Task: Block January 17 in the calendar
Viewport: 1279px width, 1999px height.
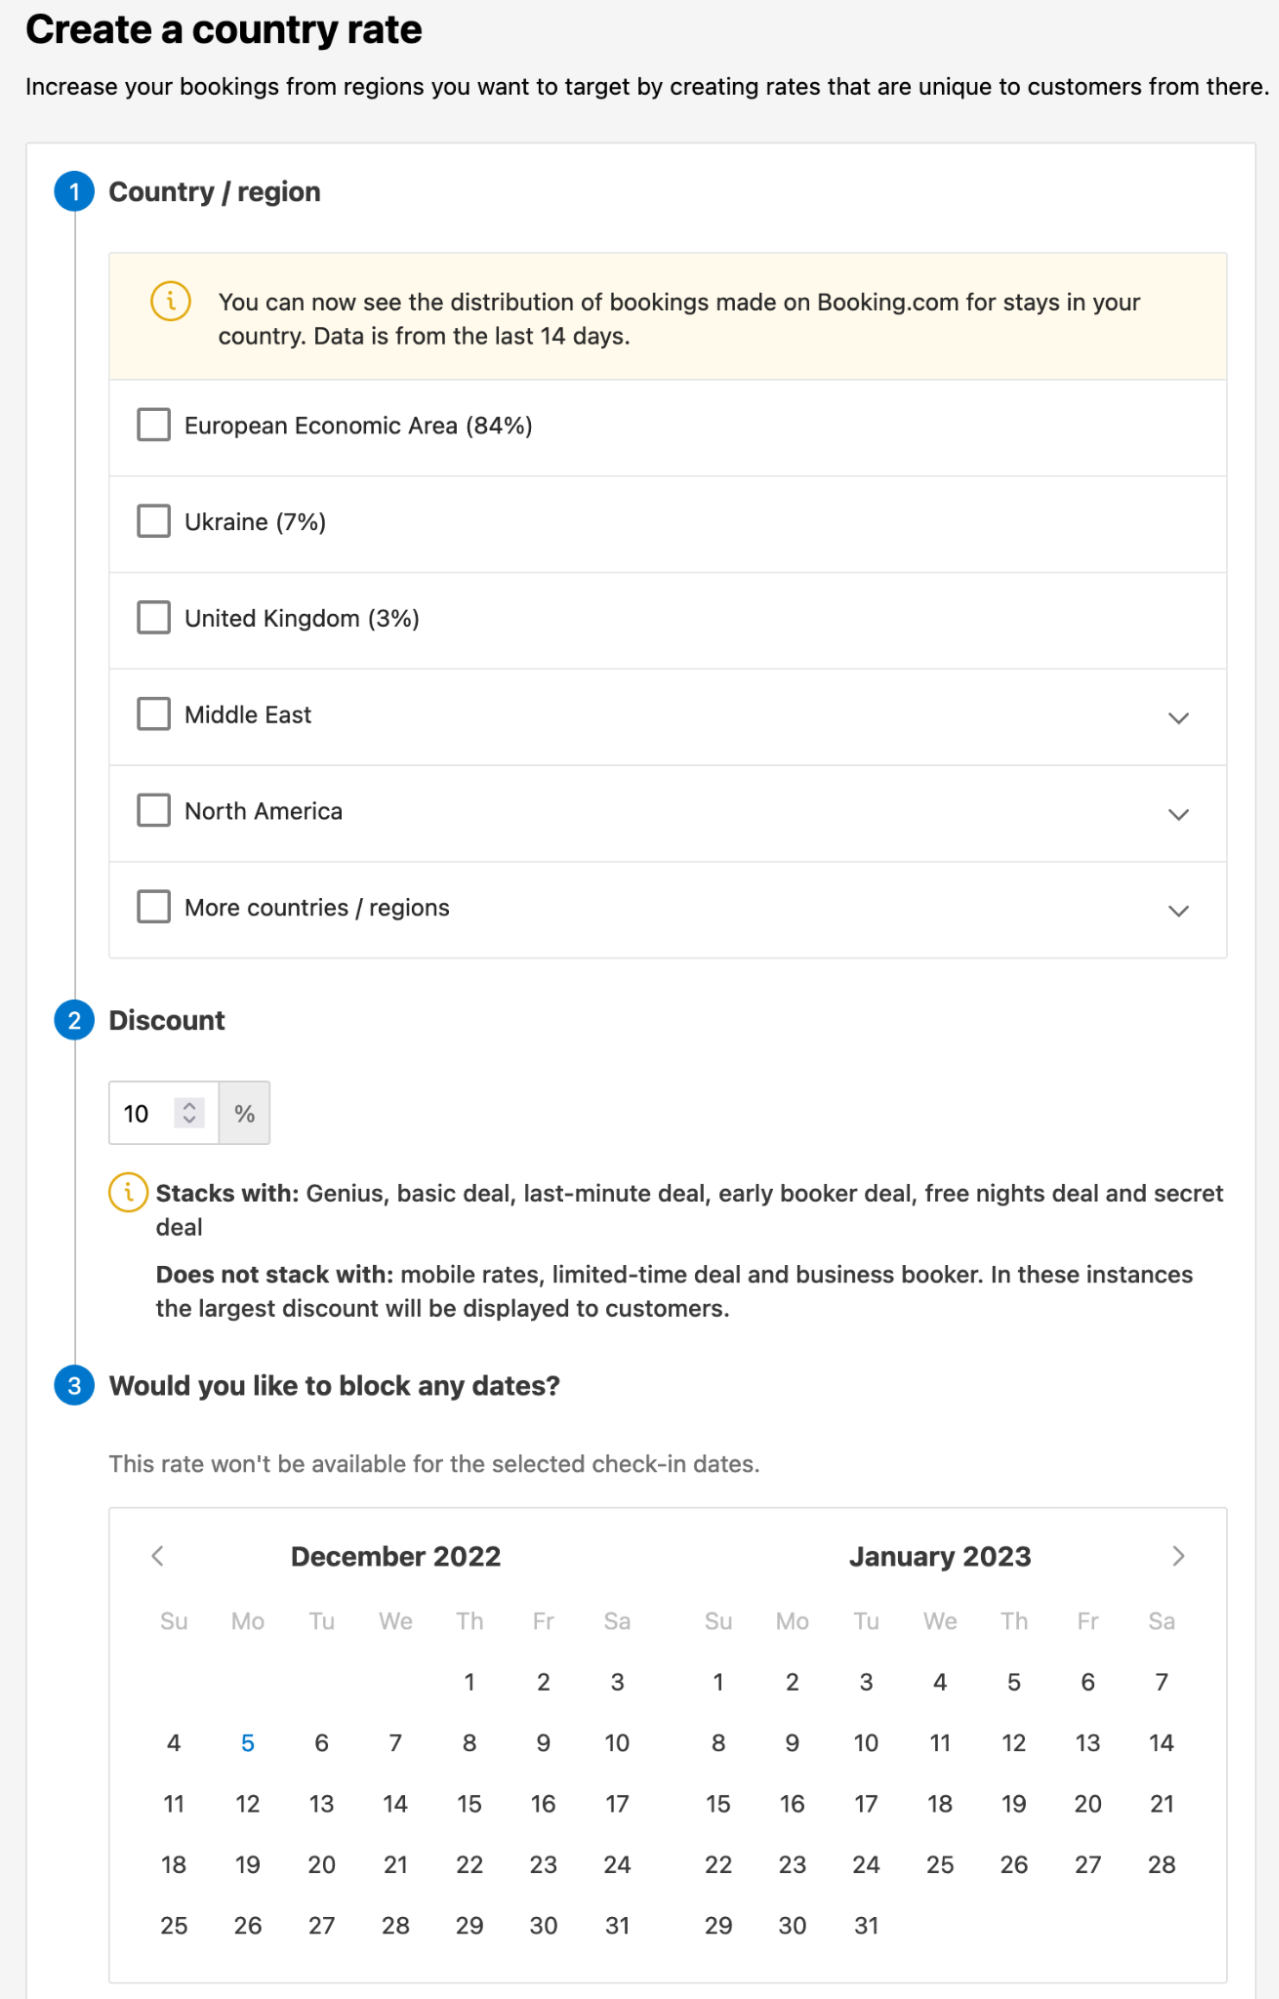Action: coord(866,1804)
